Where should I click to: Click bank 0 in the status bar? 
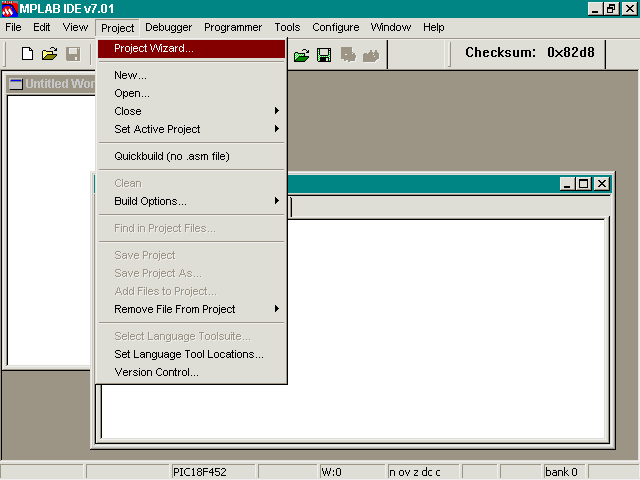point(564,472)
